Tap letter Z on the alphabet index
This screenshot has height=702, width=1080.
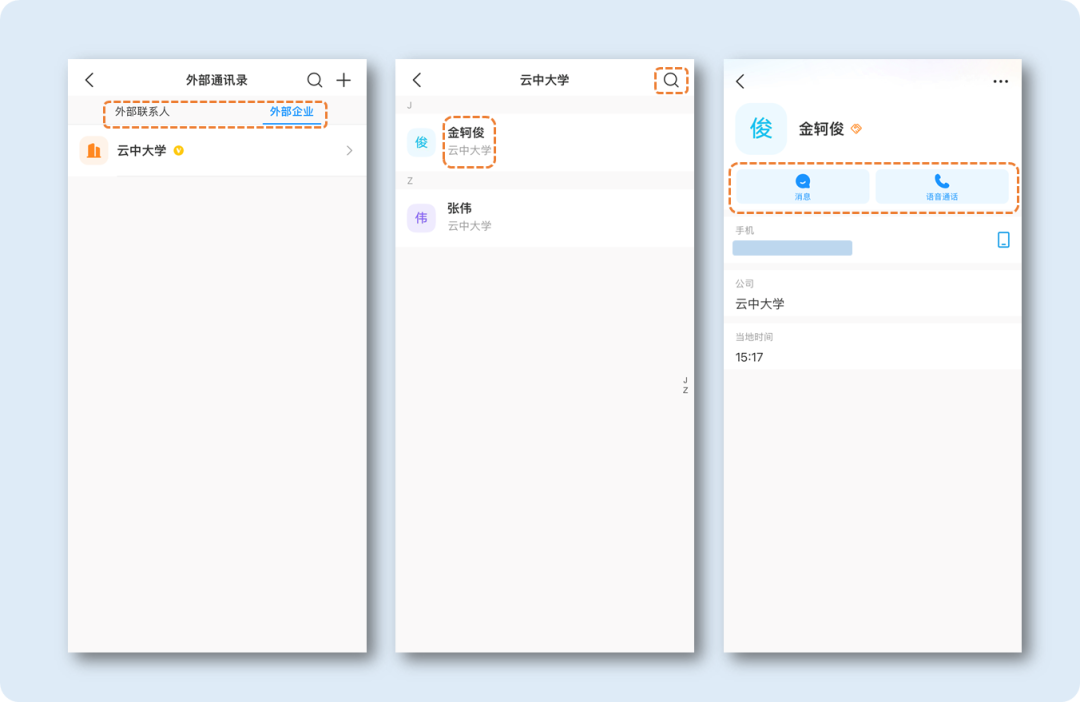[x=684, y=390]
